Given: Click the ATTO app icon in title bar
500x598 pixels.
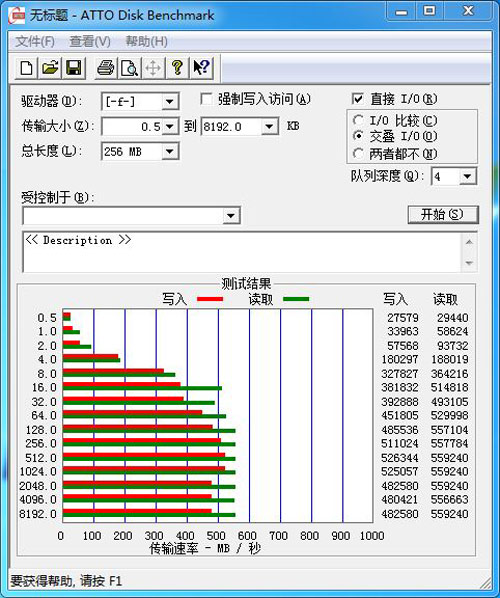Looking at the screenshot, I should coord(16,15).
